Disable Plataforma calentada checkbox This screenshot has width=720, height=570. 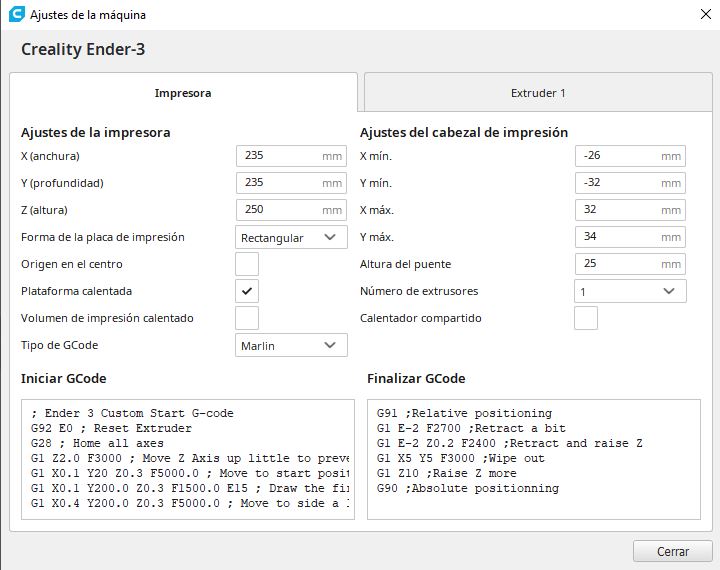click(x=246, y=291)
